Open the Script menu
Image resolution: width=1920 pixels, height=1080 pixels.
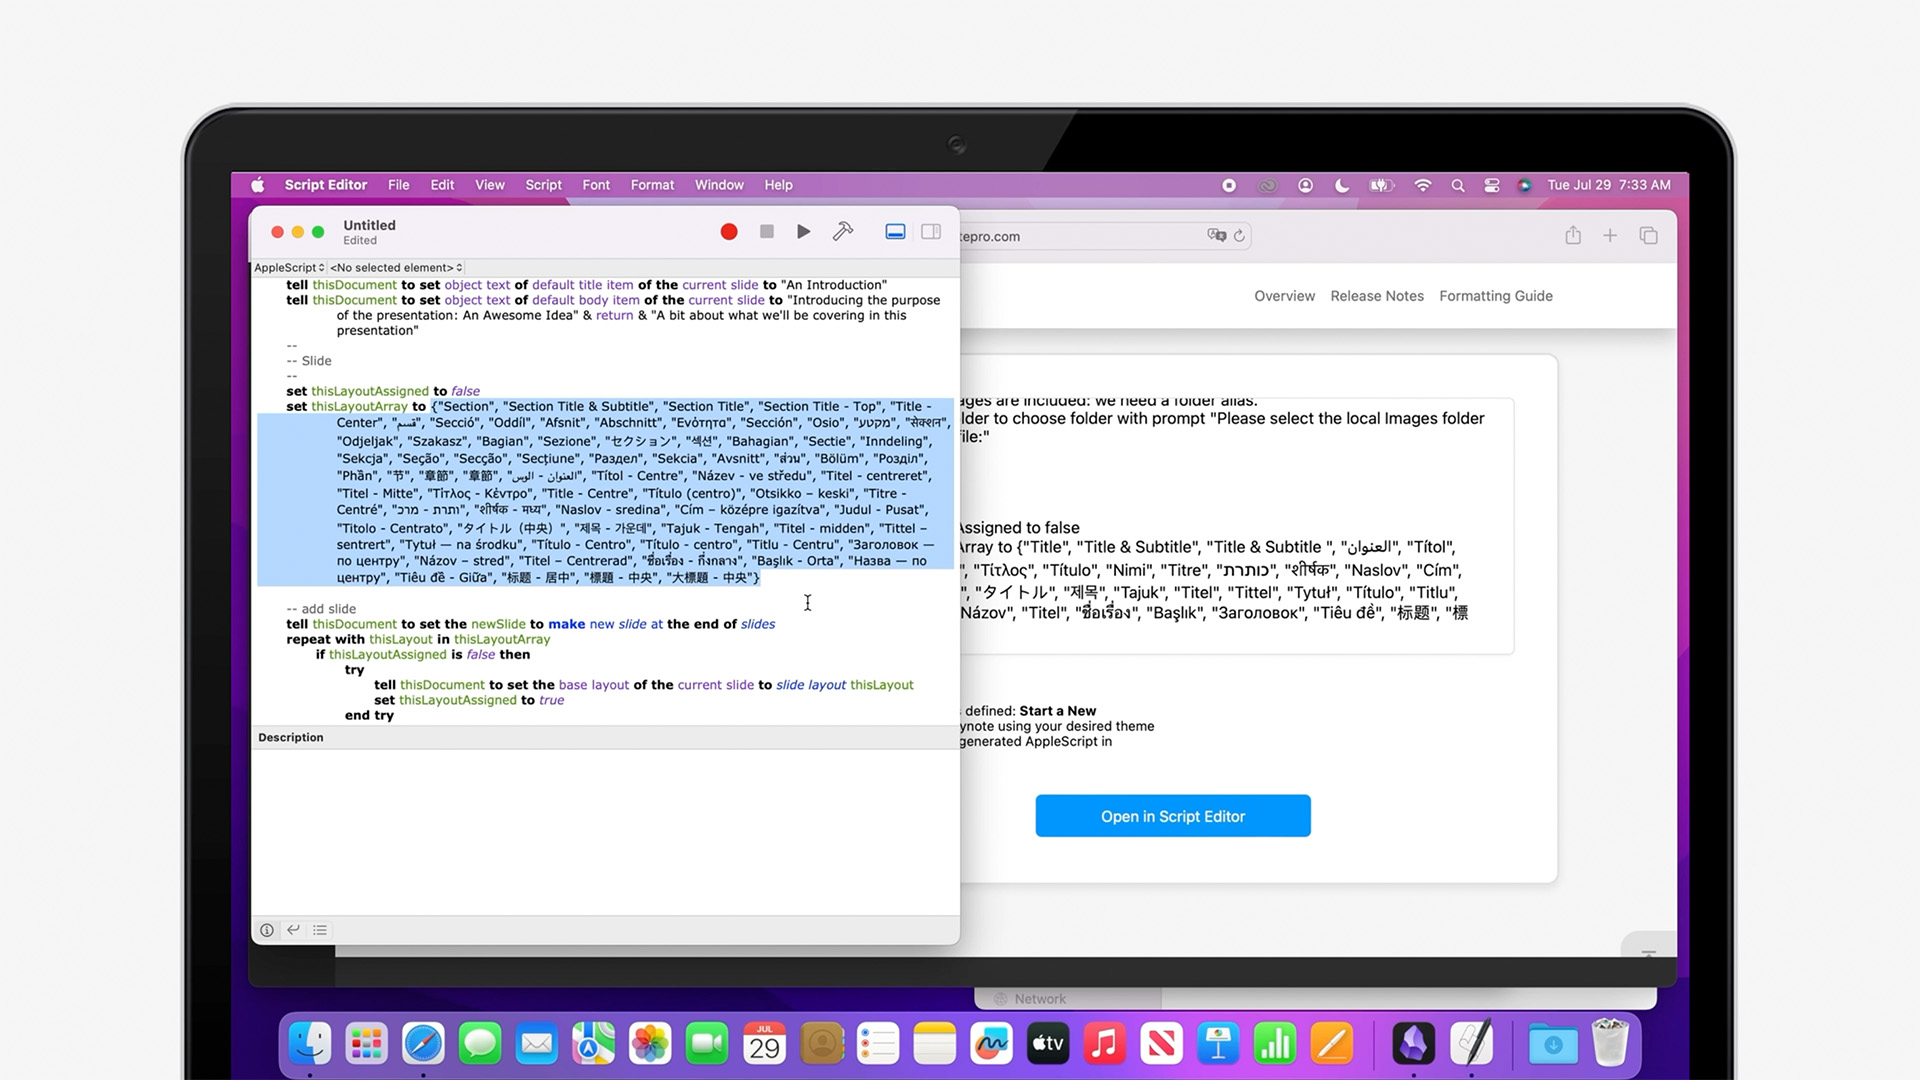543,185
